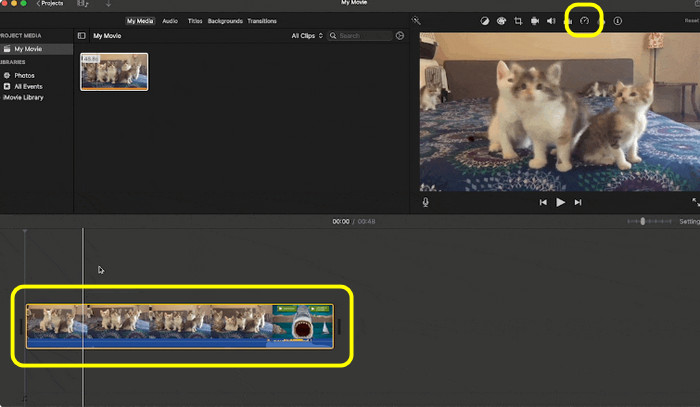Click the search magnifier icon
This screenshot has height=407, width=700.
333,36
